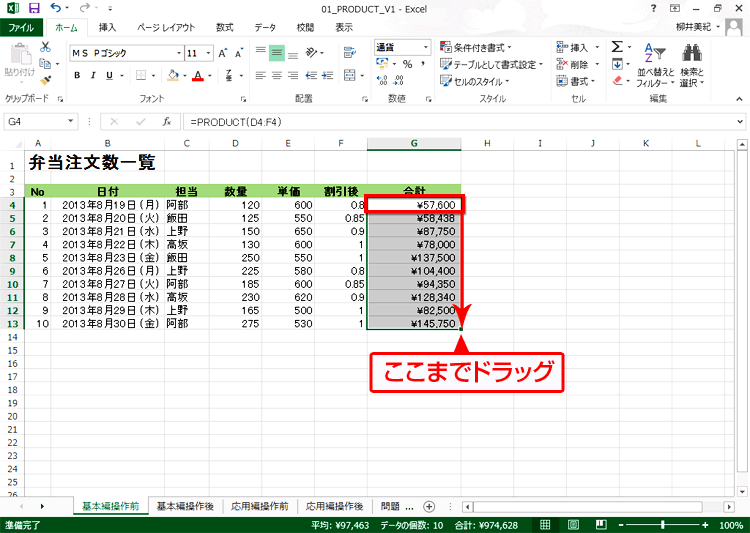The height and width of the screenshot is (533, 750).
Task: Click the Decrease Indent icon
Action: (311, 75)
